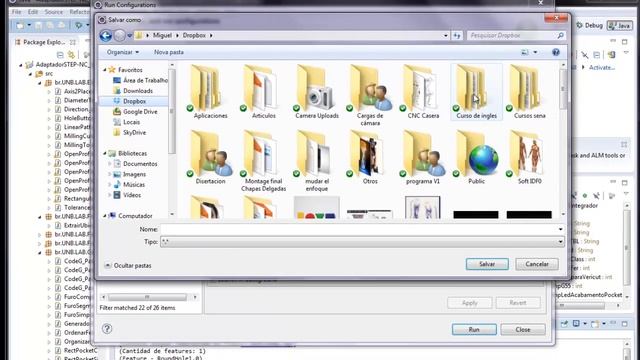Open the Source menu in Eclipse
640x360 pixels.
point(53,12)
